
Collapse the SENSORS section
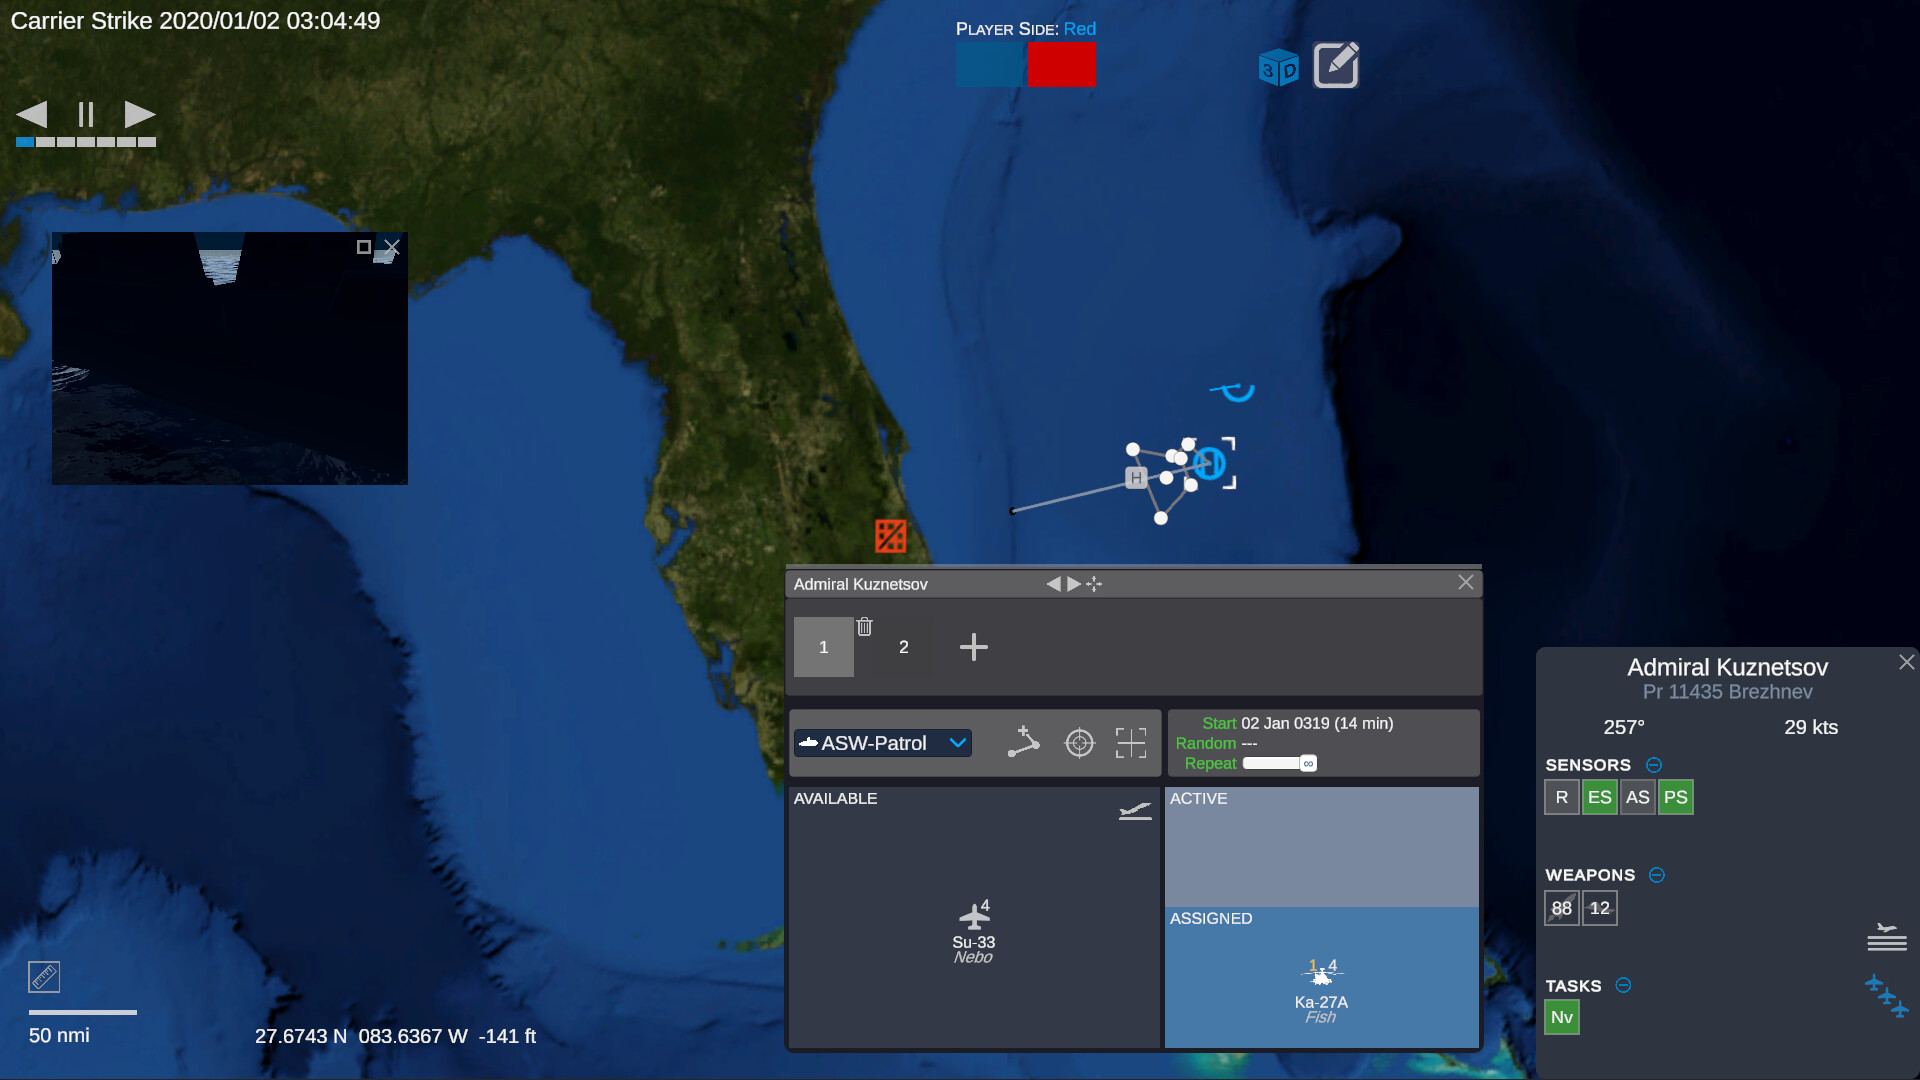coord(1654,765)
